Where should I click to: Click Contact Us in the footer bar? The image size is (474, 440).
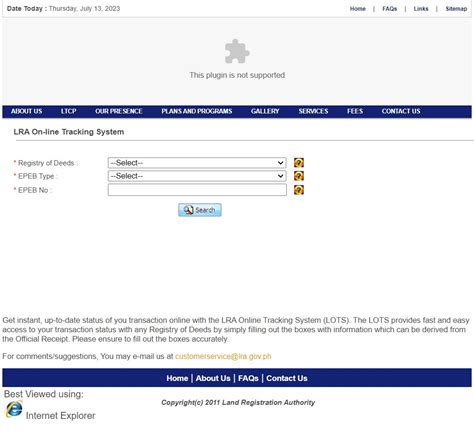[287, 378]
